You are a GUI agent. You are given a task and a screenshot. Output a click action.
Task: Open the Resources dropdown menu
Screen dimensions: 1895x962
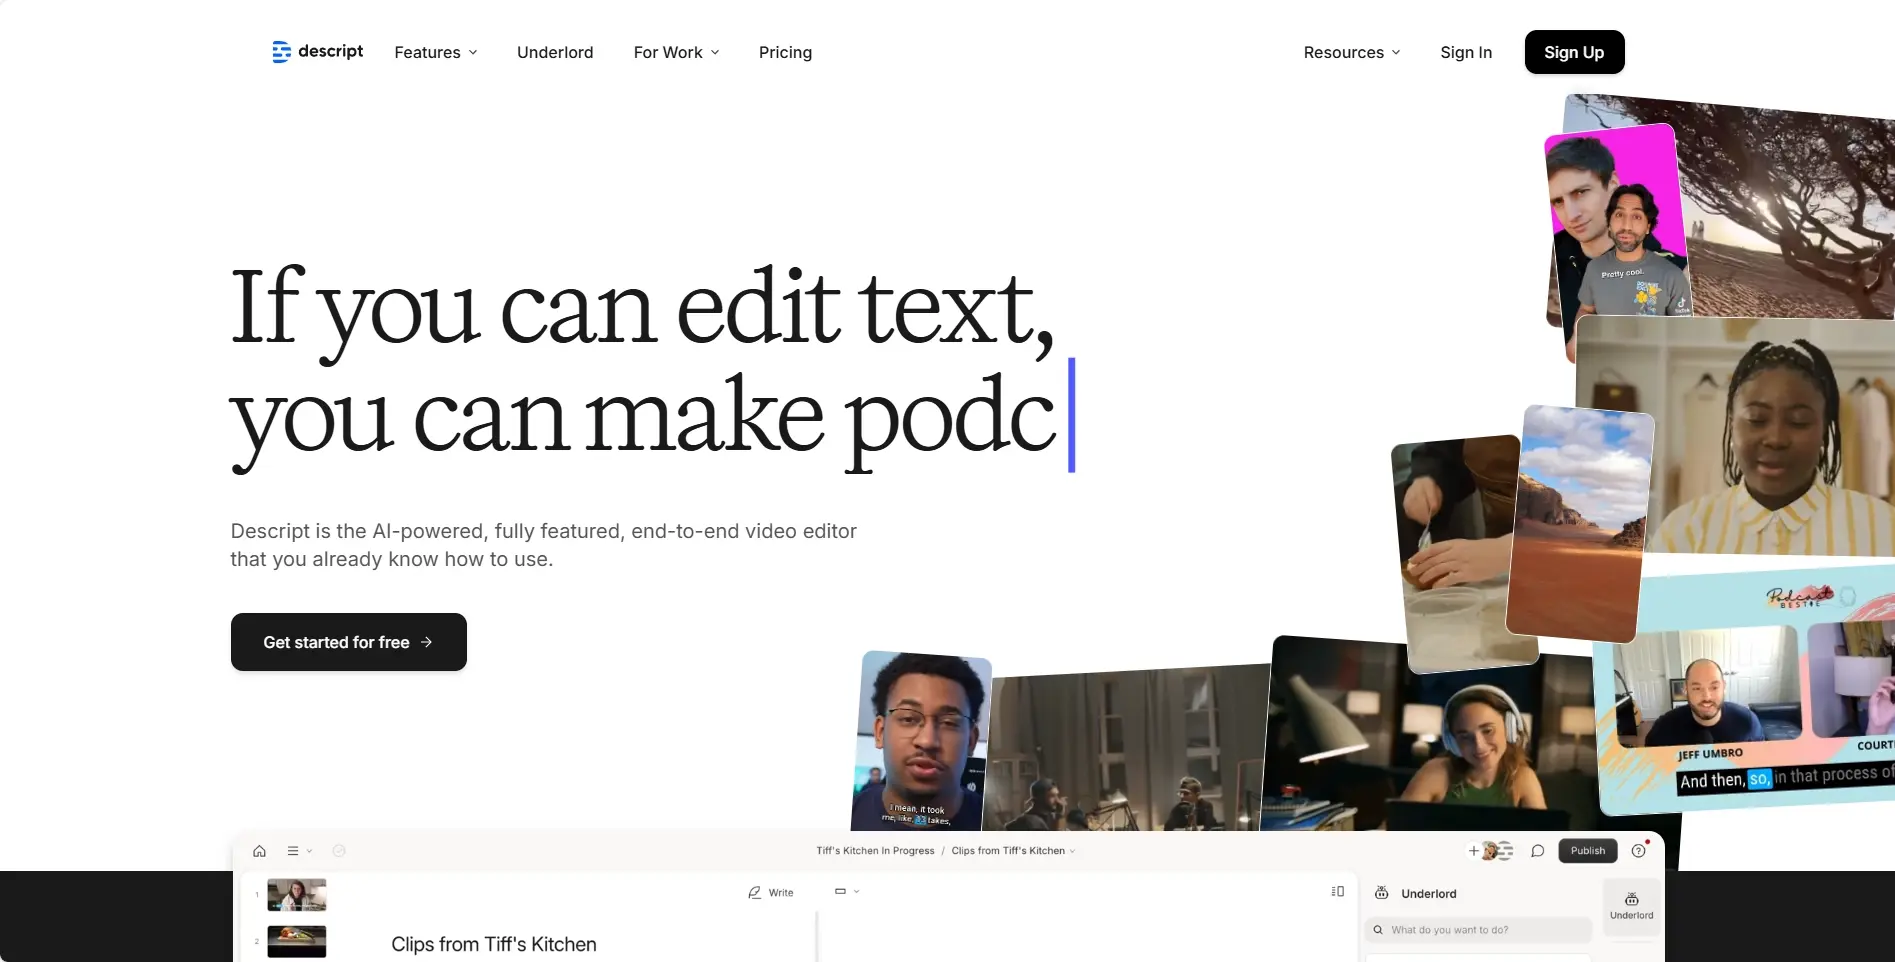point(1351,52)
